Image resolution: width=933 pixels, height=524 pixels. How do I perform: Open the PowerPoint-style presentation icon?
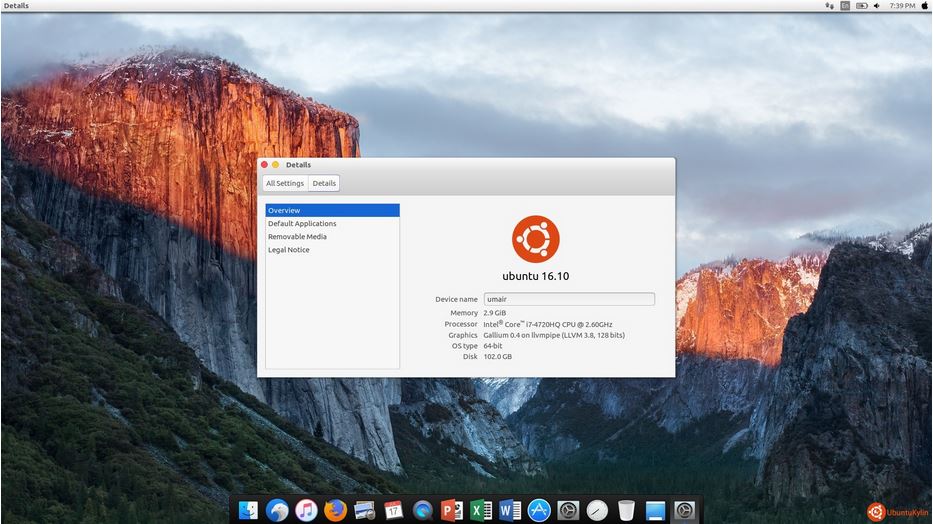[452, 510]
